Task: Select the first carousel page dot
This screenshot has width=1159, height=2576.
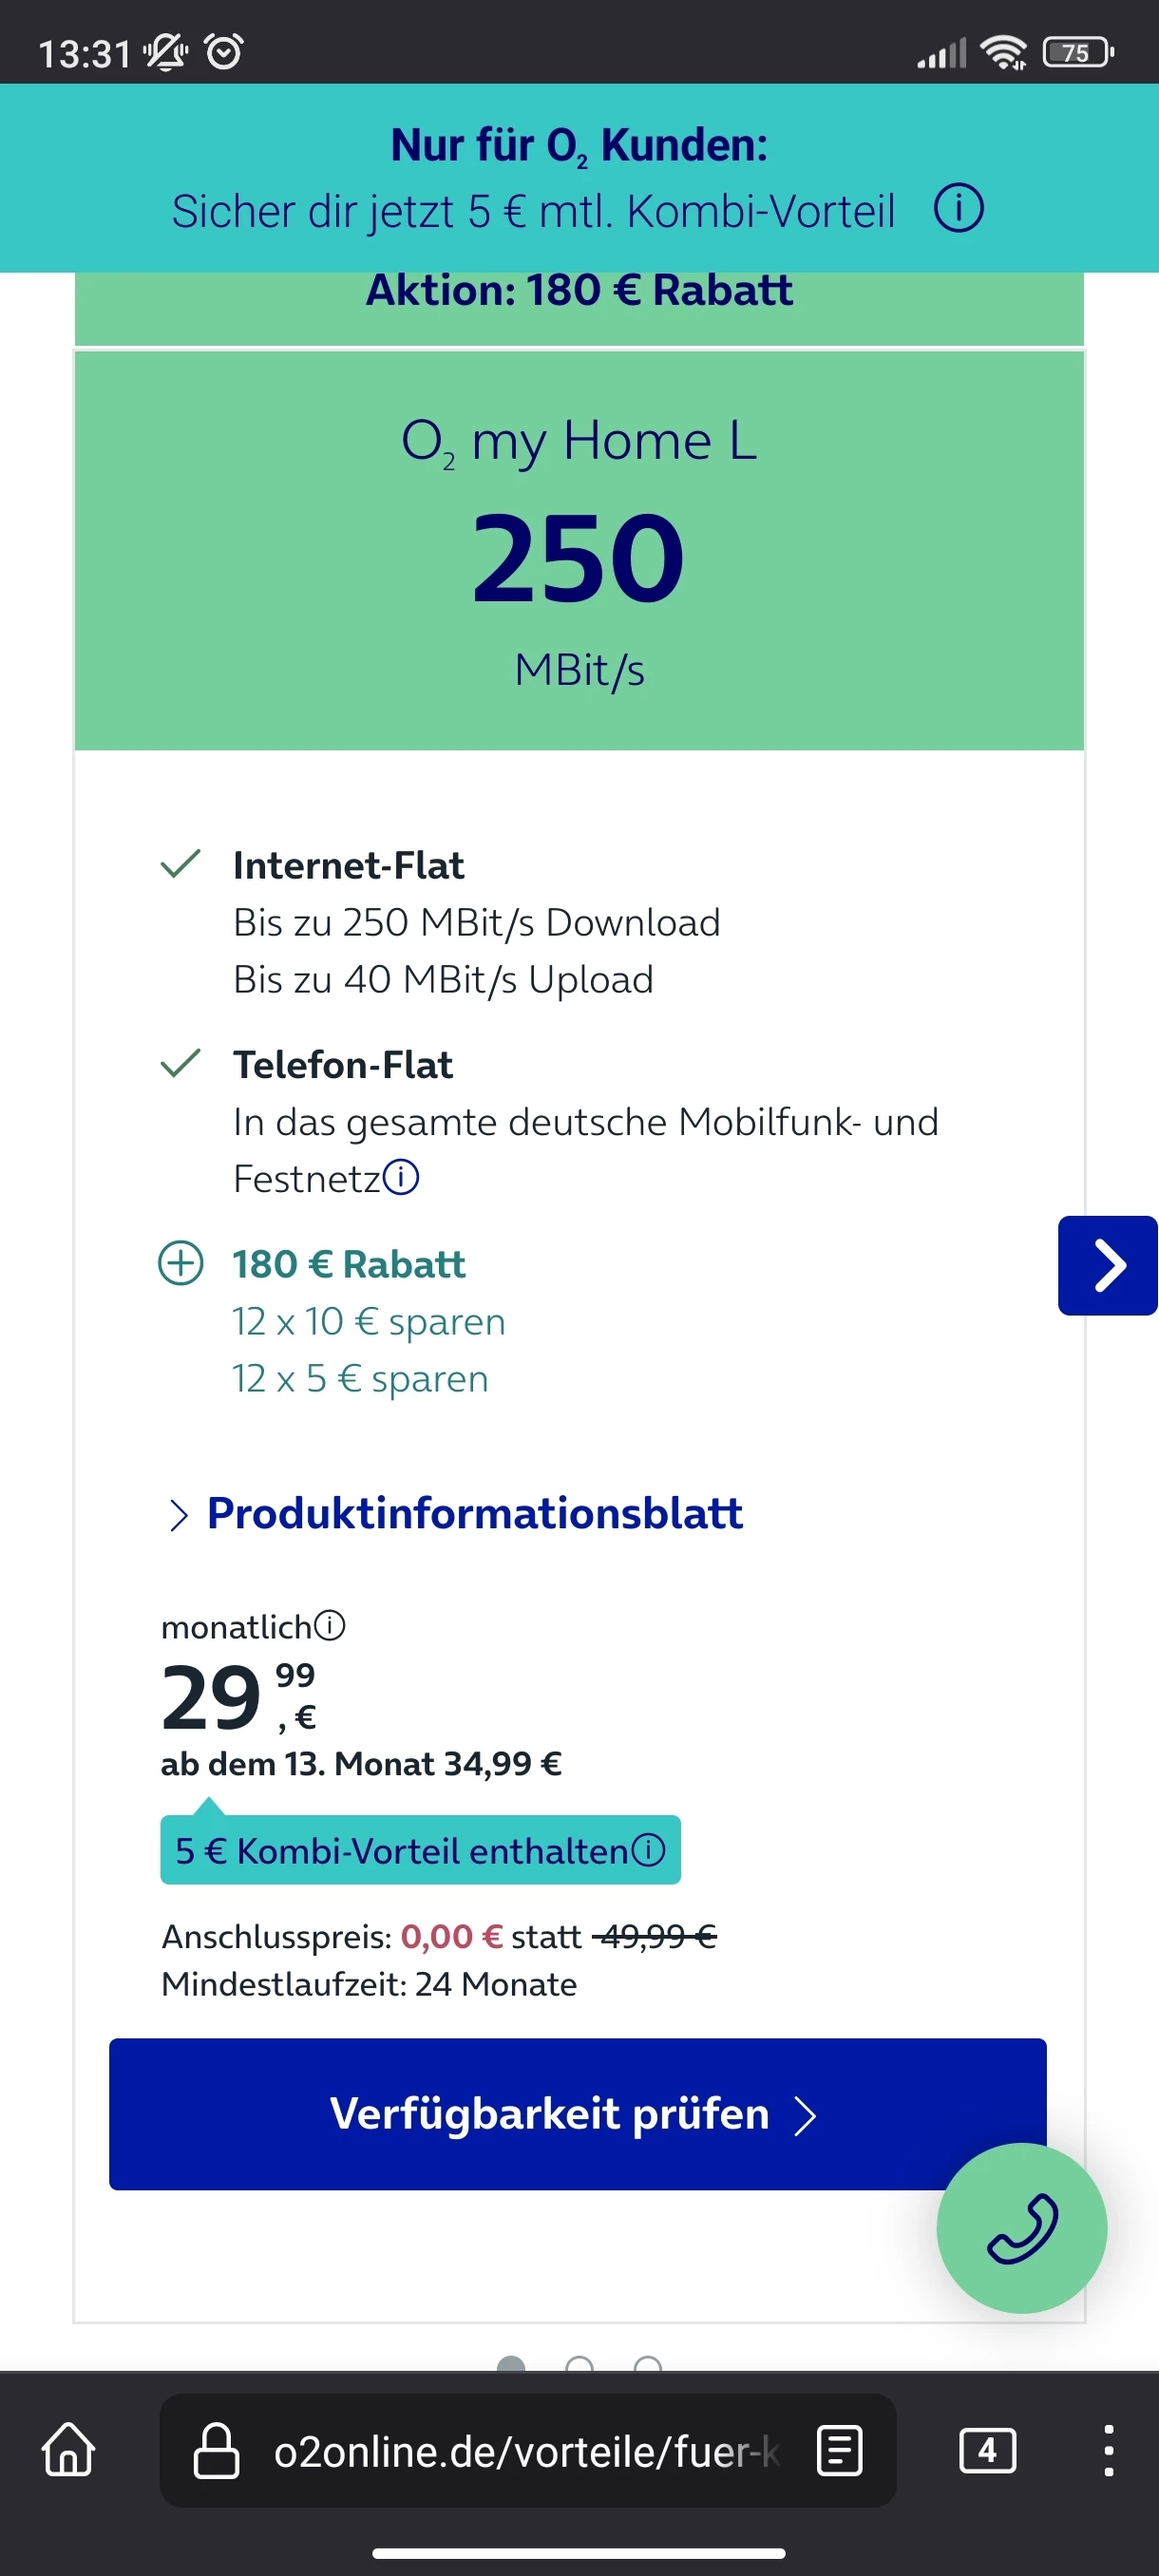Action: (511, 2364)
